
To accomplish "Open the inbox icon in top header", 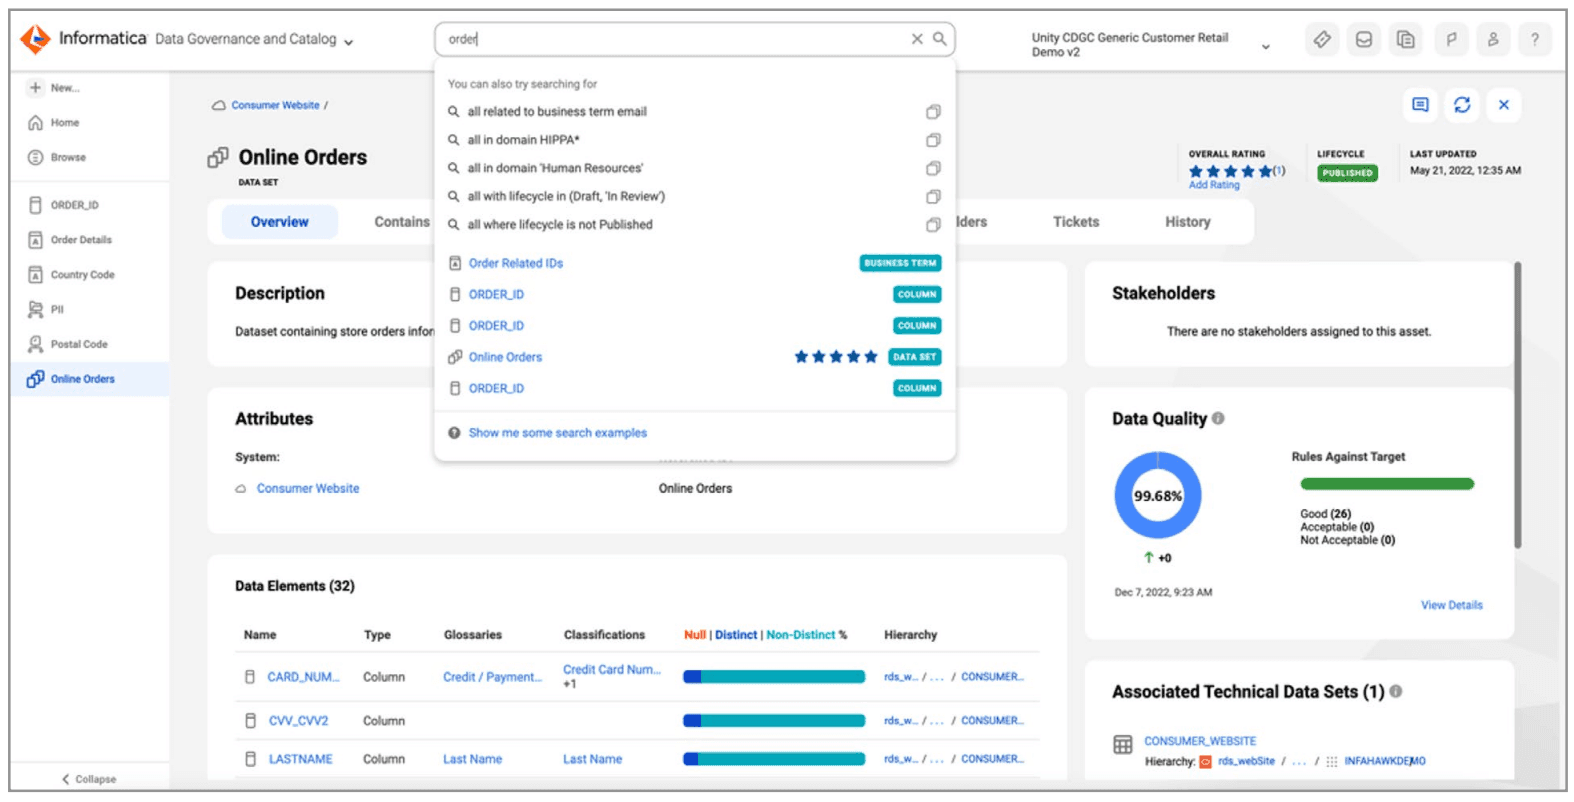I will [x=1364, y=40].
